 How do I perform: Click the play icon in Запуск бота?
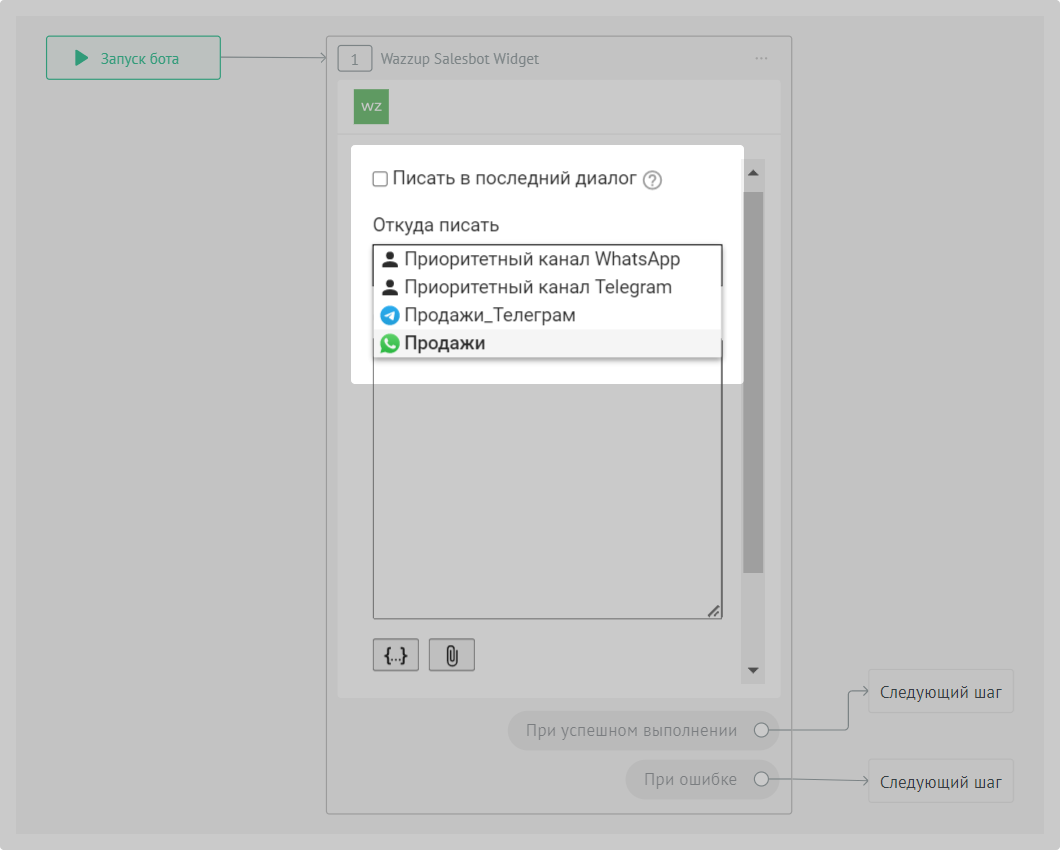pyautogui.click(x=81, y=58)
